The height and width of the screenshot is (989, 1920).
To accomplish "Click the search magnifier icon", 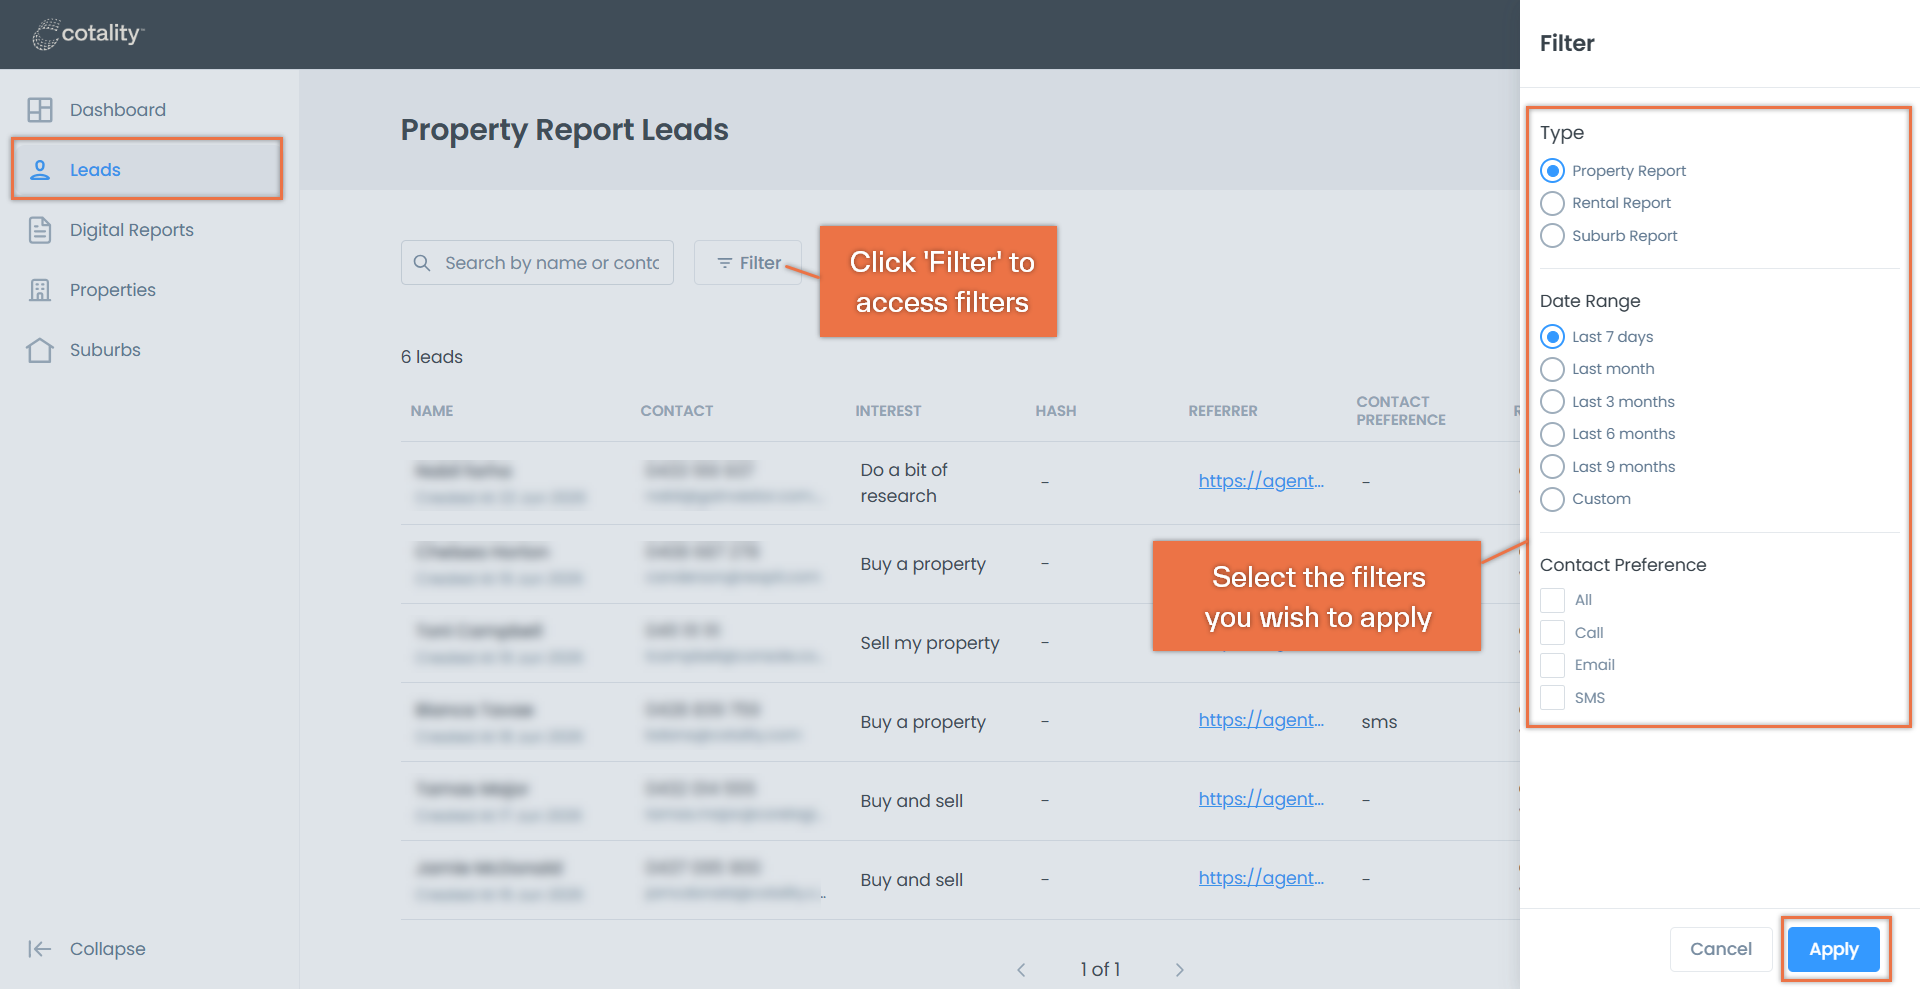I will 422,263.
